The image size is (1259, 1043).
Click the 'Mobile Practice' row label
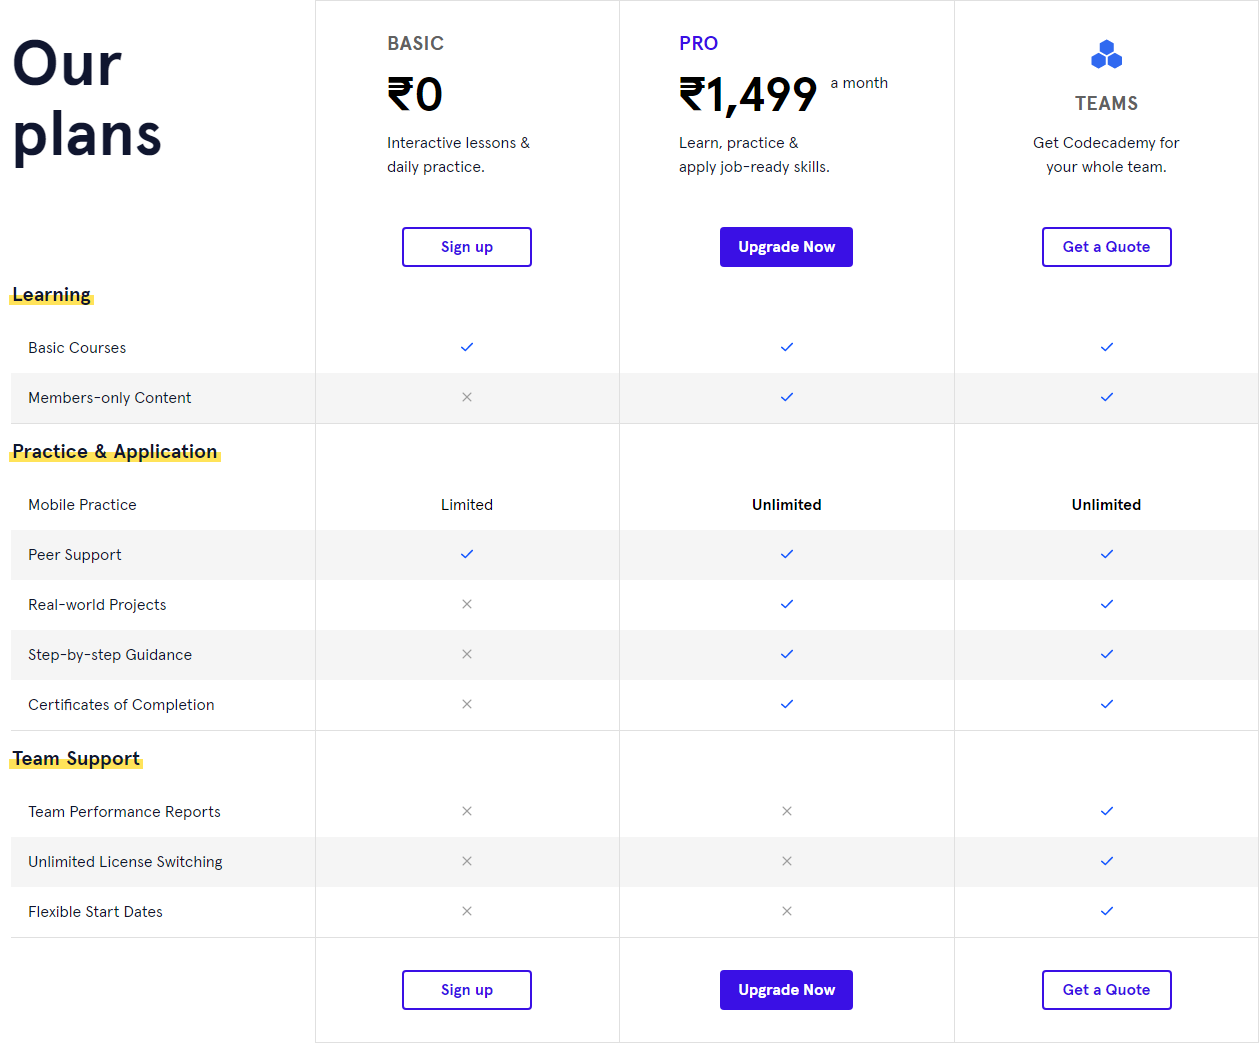82,505
